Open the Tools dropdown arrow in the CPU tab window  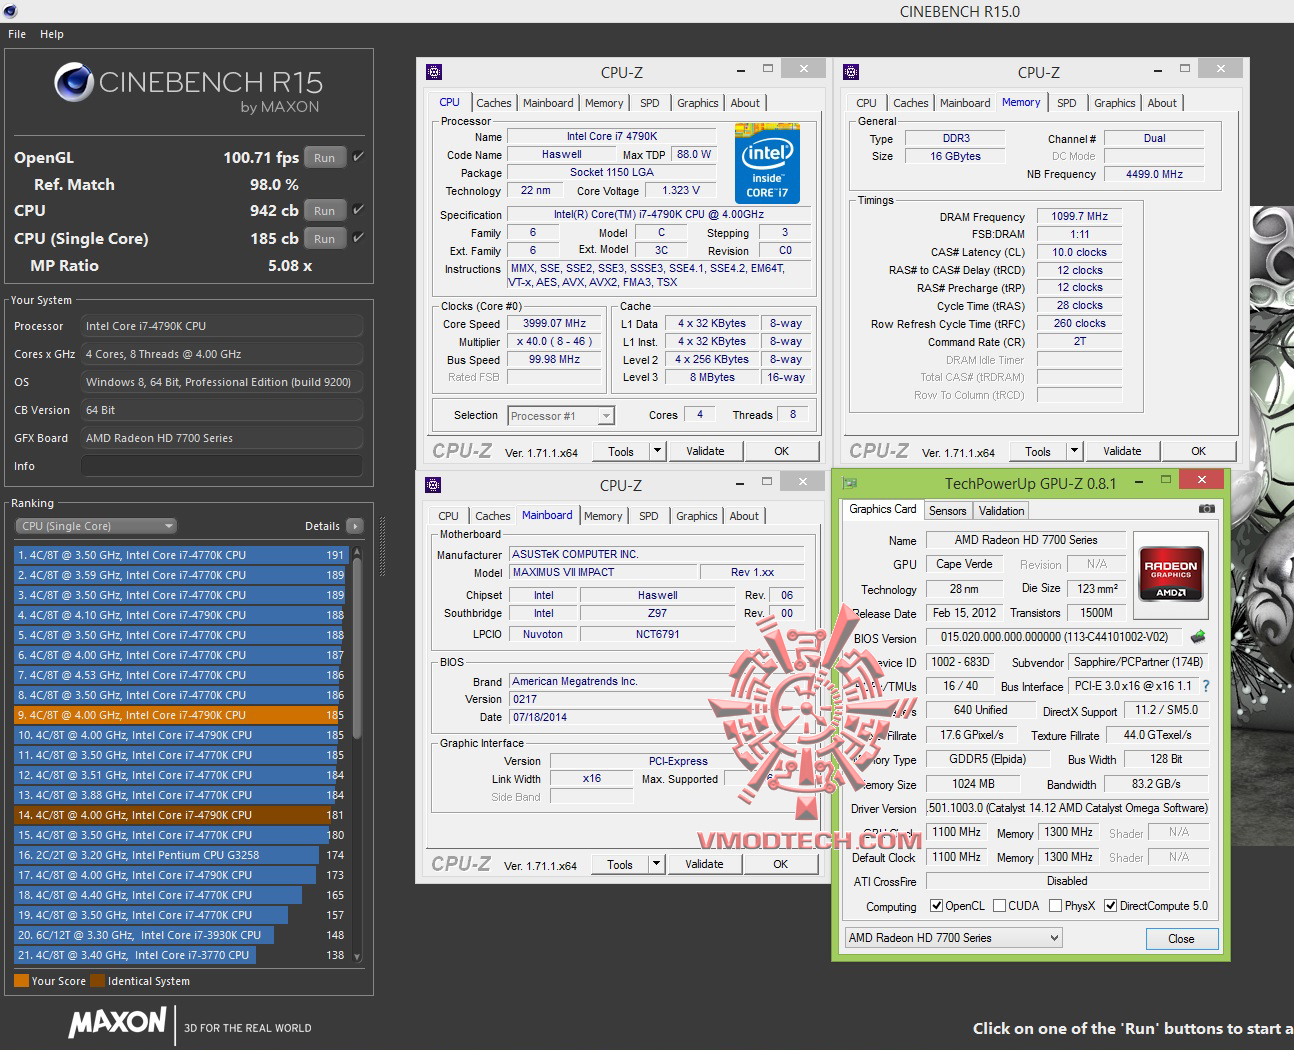(x=657, y=451)
